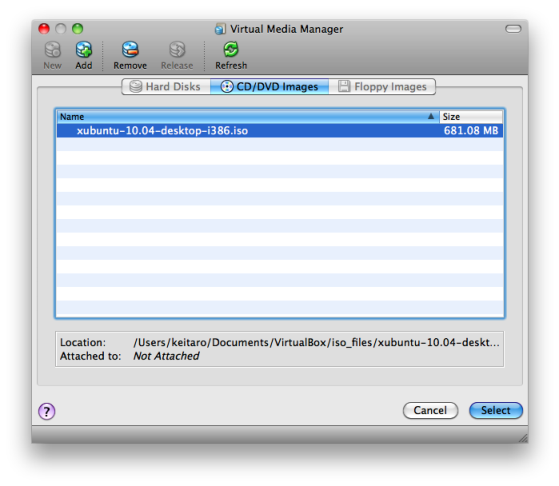
Task: Click the toolbar toggle pill in title bar
Action: pos(513,29)
